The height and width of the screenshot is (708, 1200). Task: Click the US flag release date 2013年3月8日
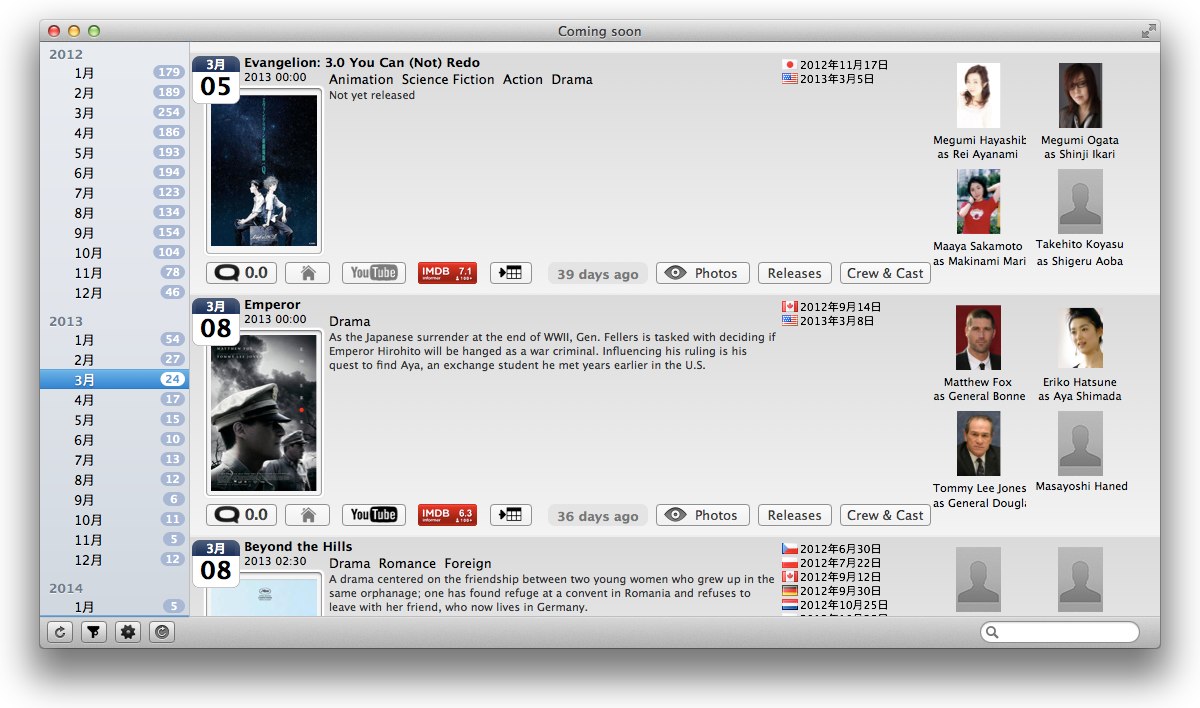[828, 321]
